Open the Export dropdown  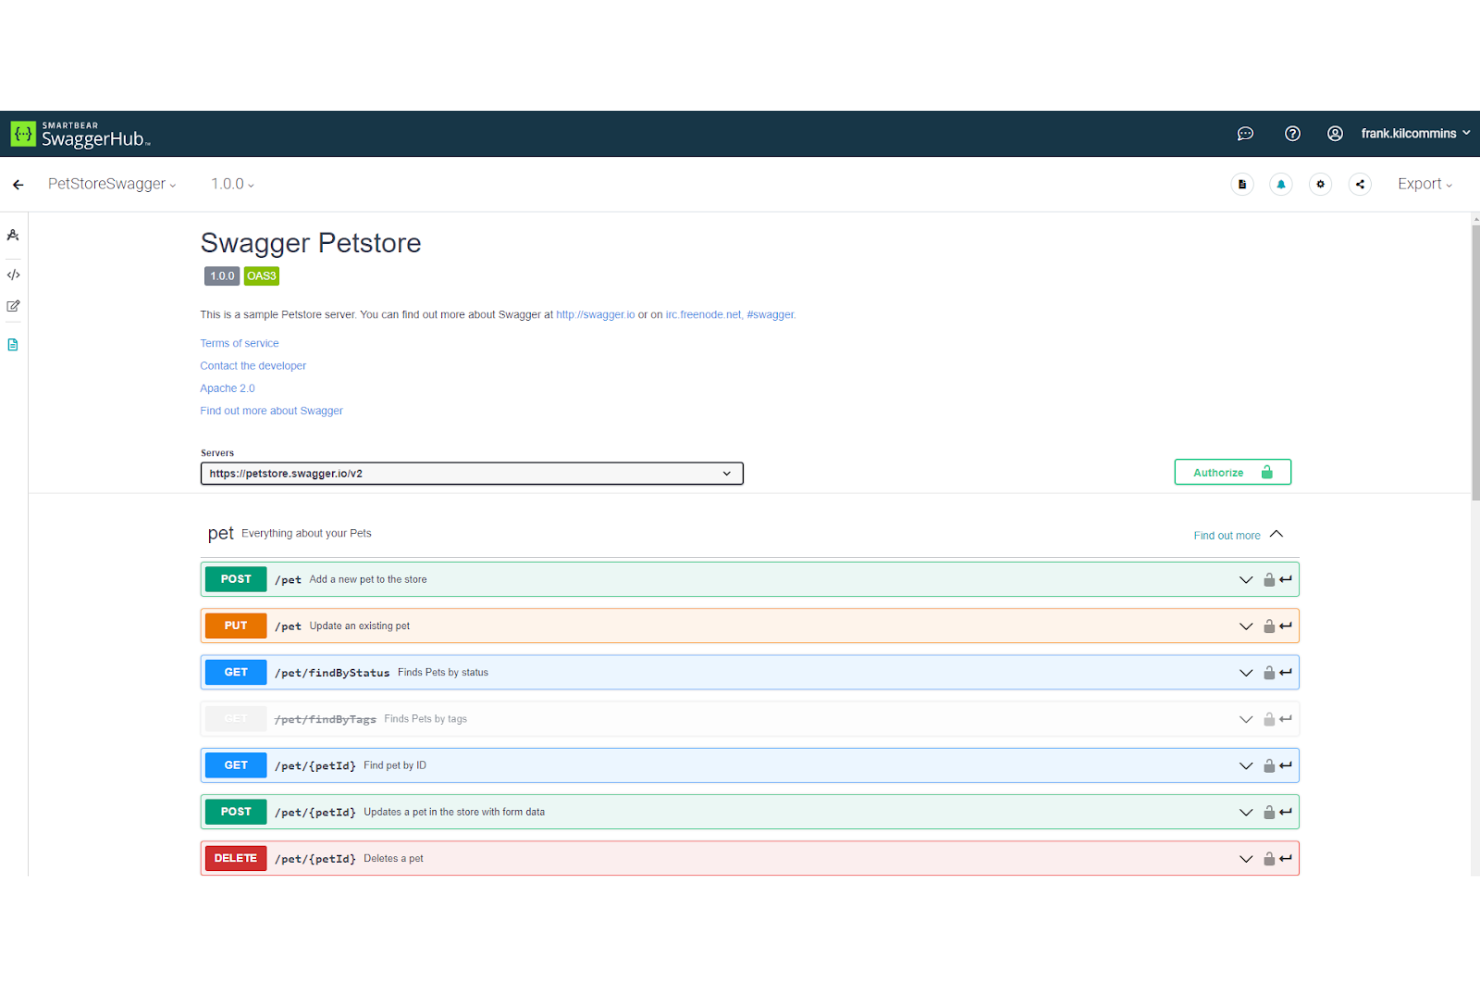pyautogui.click(x=1424, y=184)
